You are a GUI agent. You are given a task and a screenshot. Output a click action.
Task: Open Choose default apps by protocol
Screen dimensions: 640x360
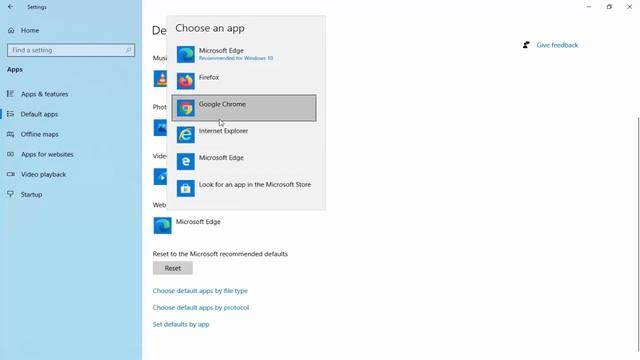[201, 307]
